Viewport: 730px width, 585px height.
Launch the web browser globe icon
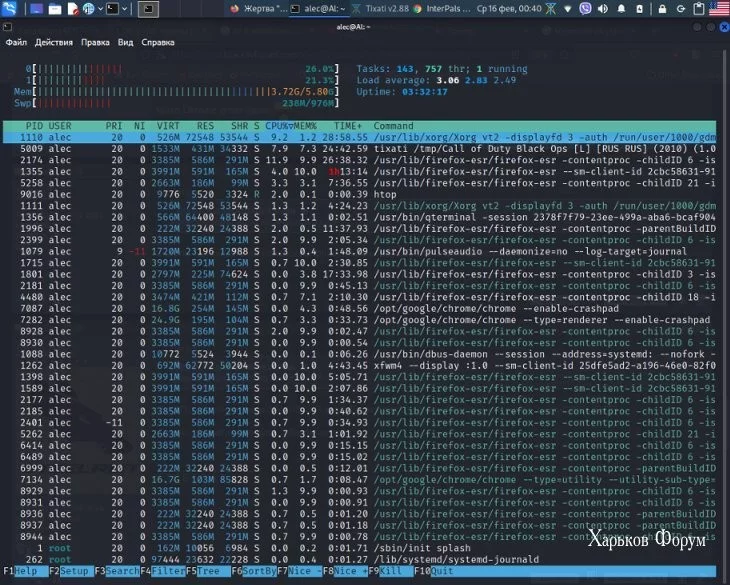point(88,8)
